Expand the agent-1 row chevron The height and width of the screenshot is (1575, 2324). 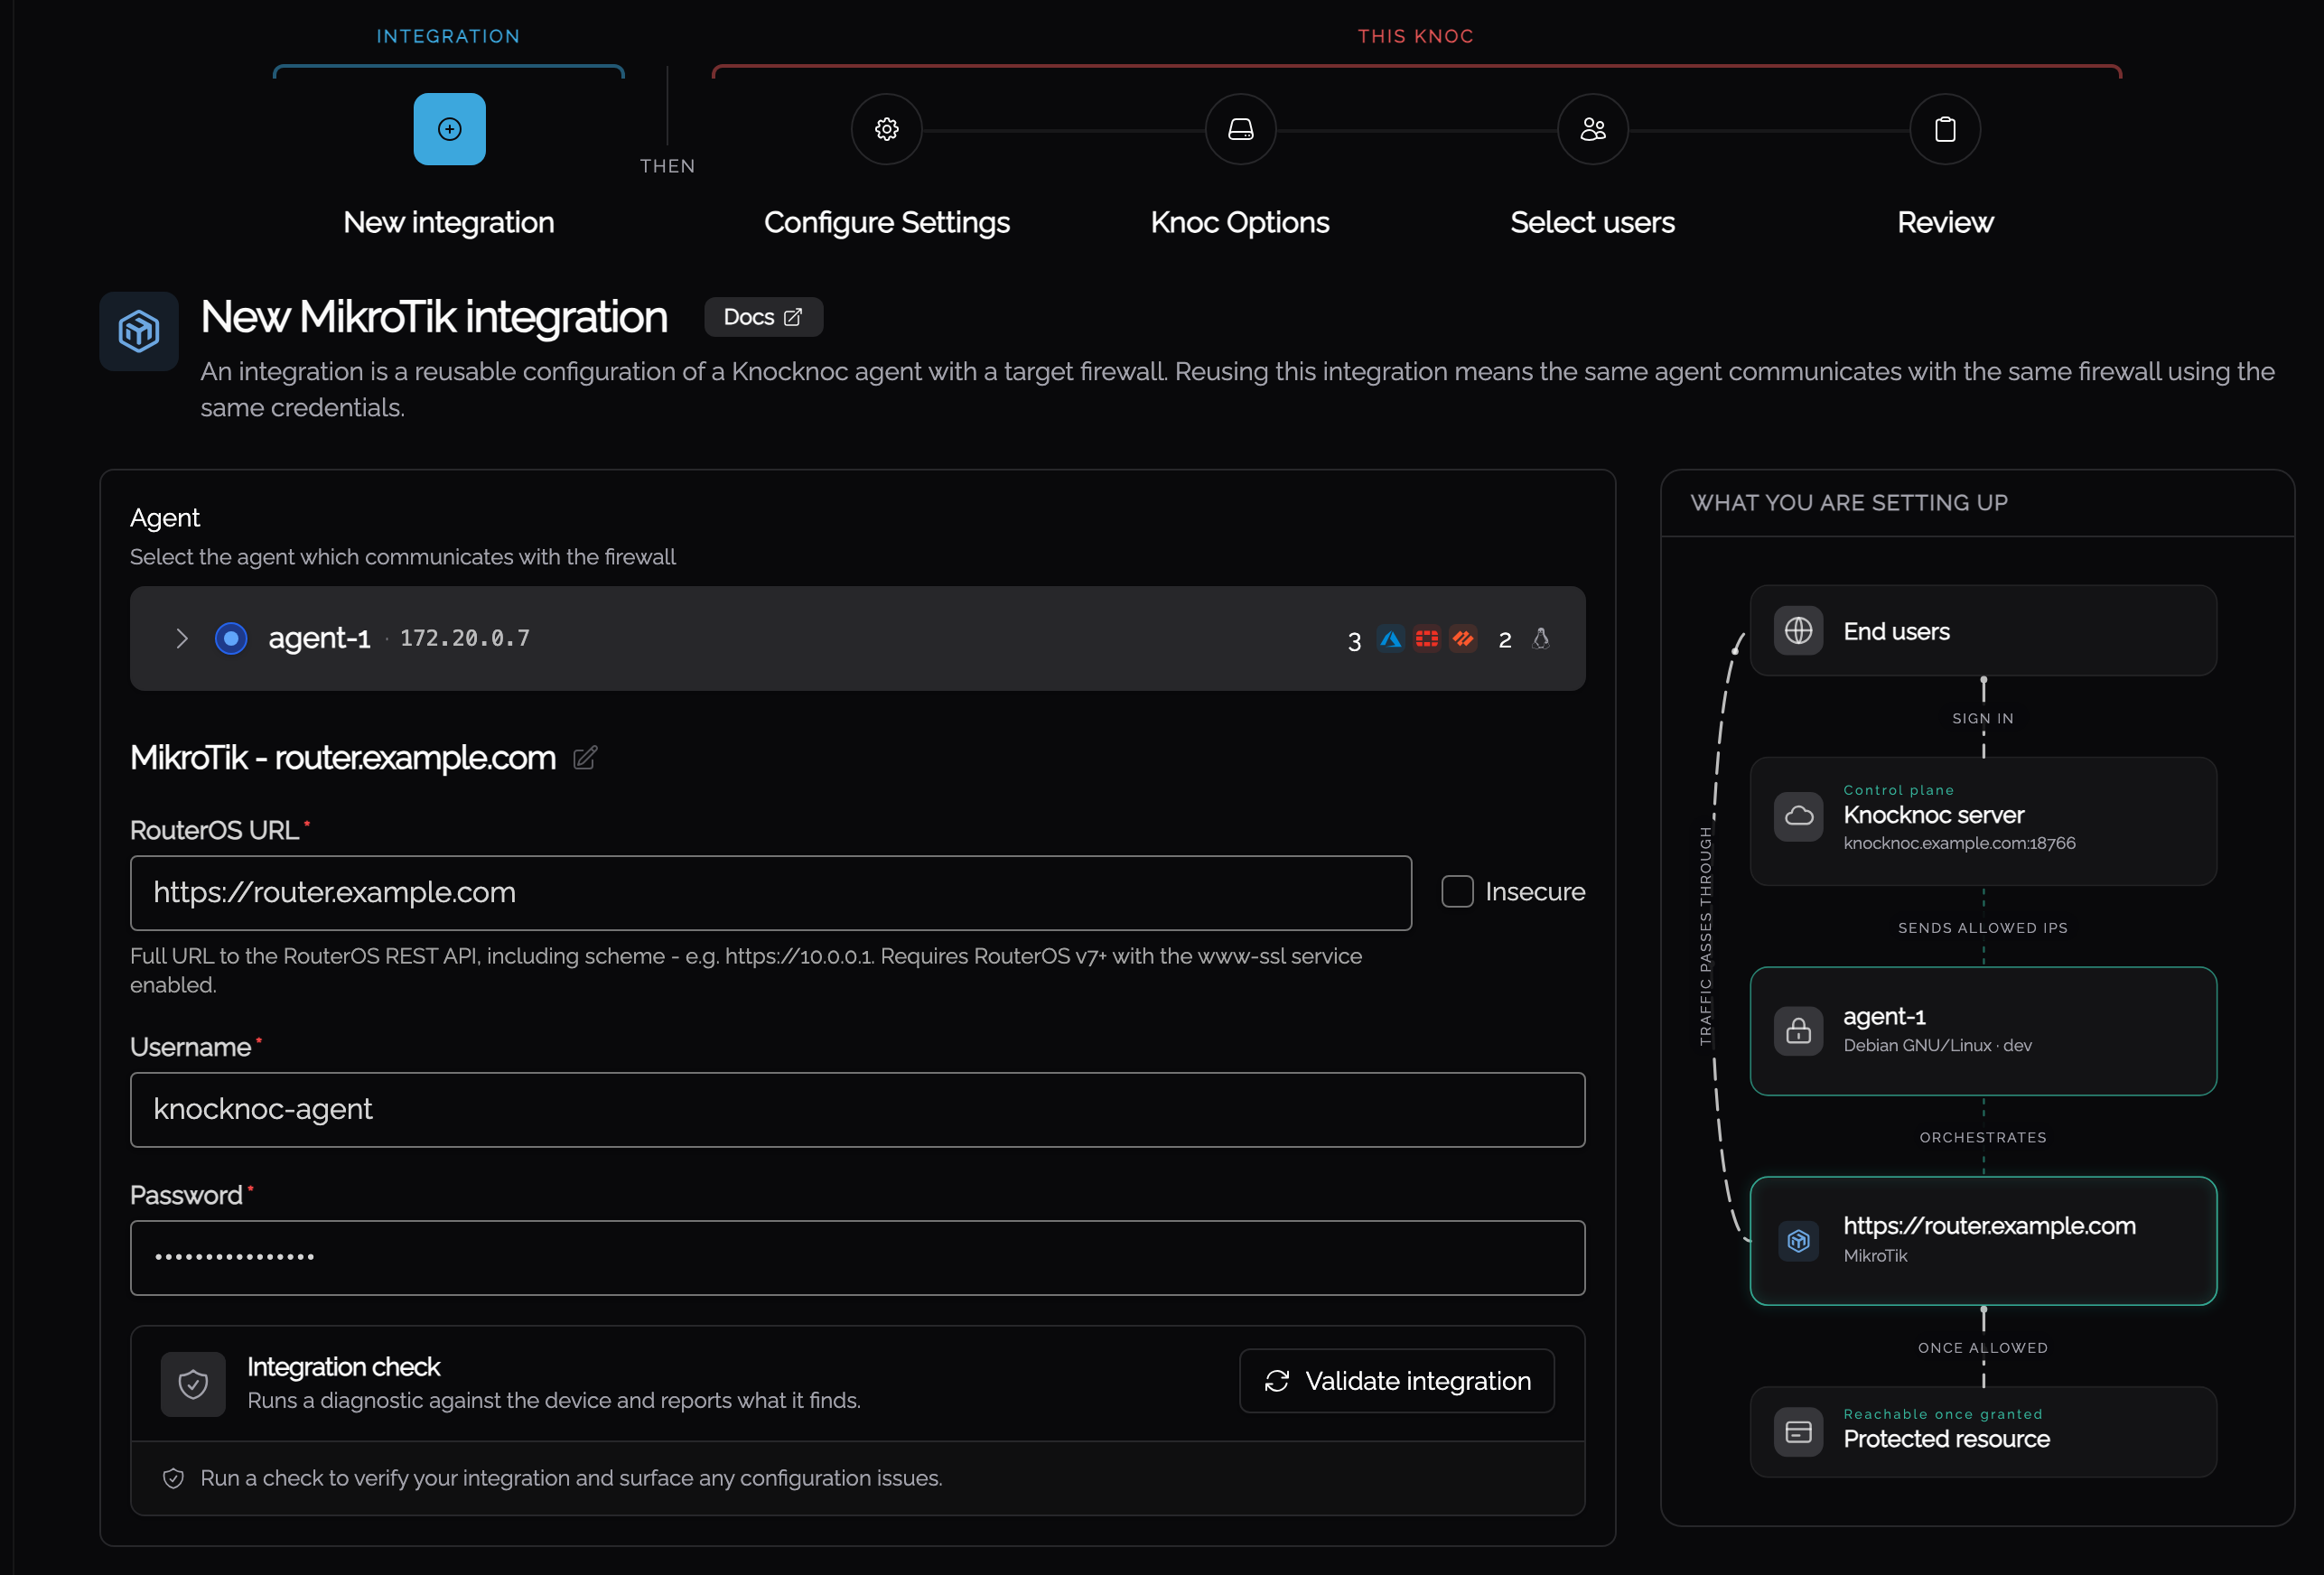click(181, 638)
